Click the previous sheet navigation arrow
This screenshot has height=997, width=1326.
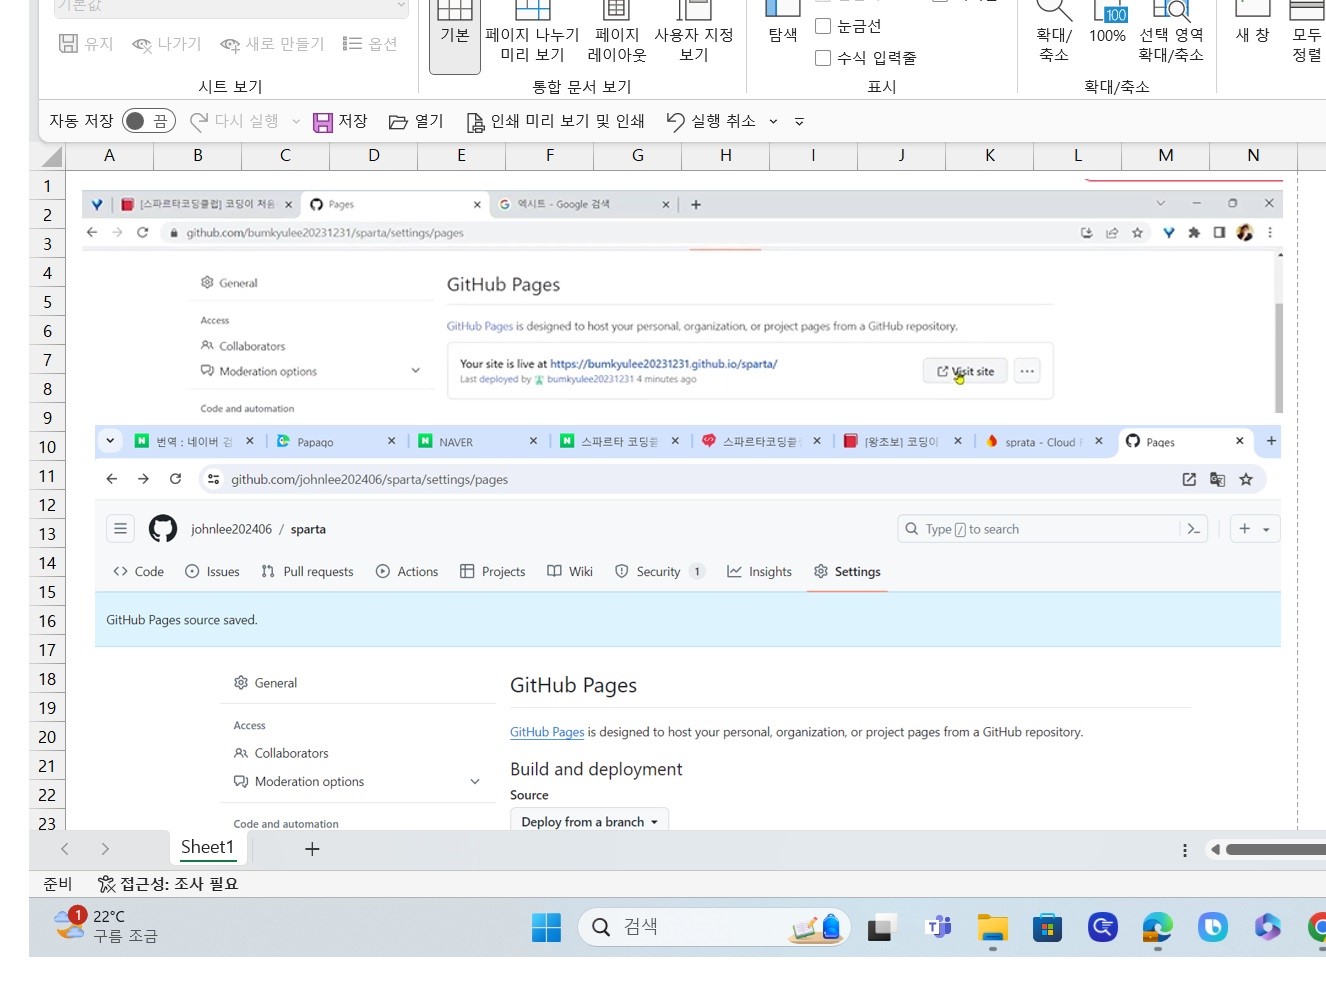pyautogui.click(x=65, y=849)
